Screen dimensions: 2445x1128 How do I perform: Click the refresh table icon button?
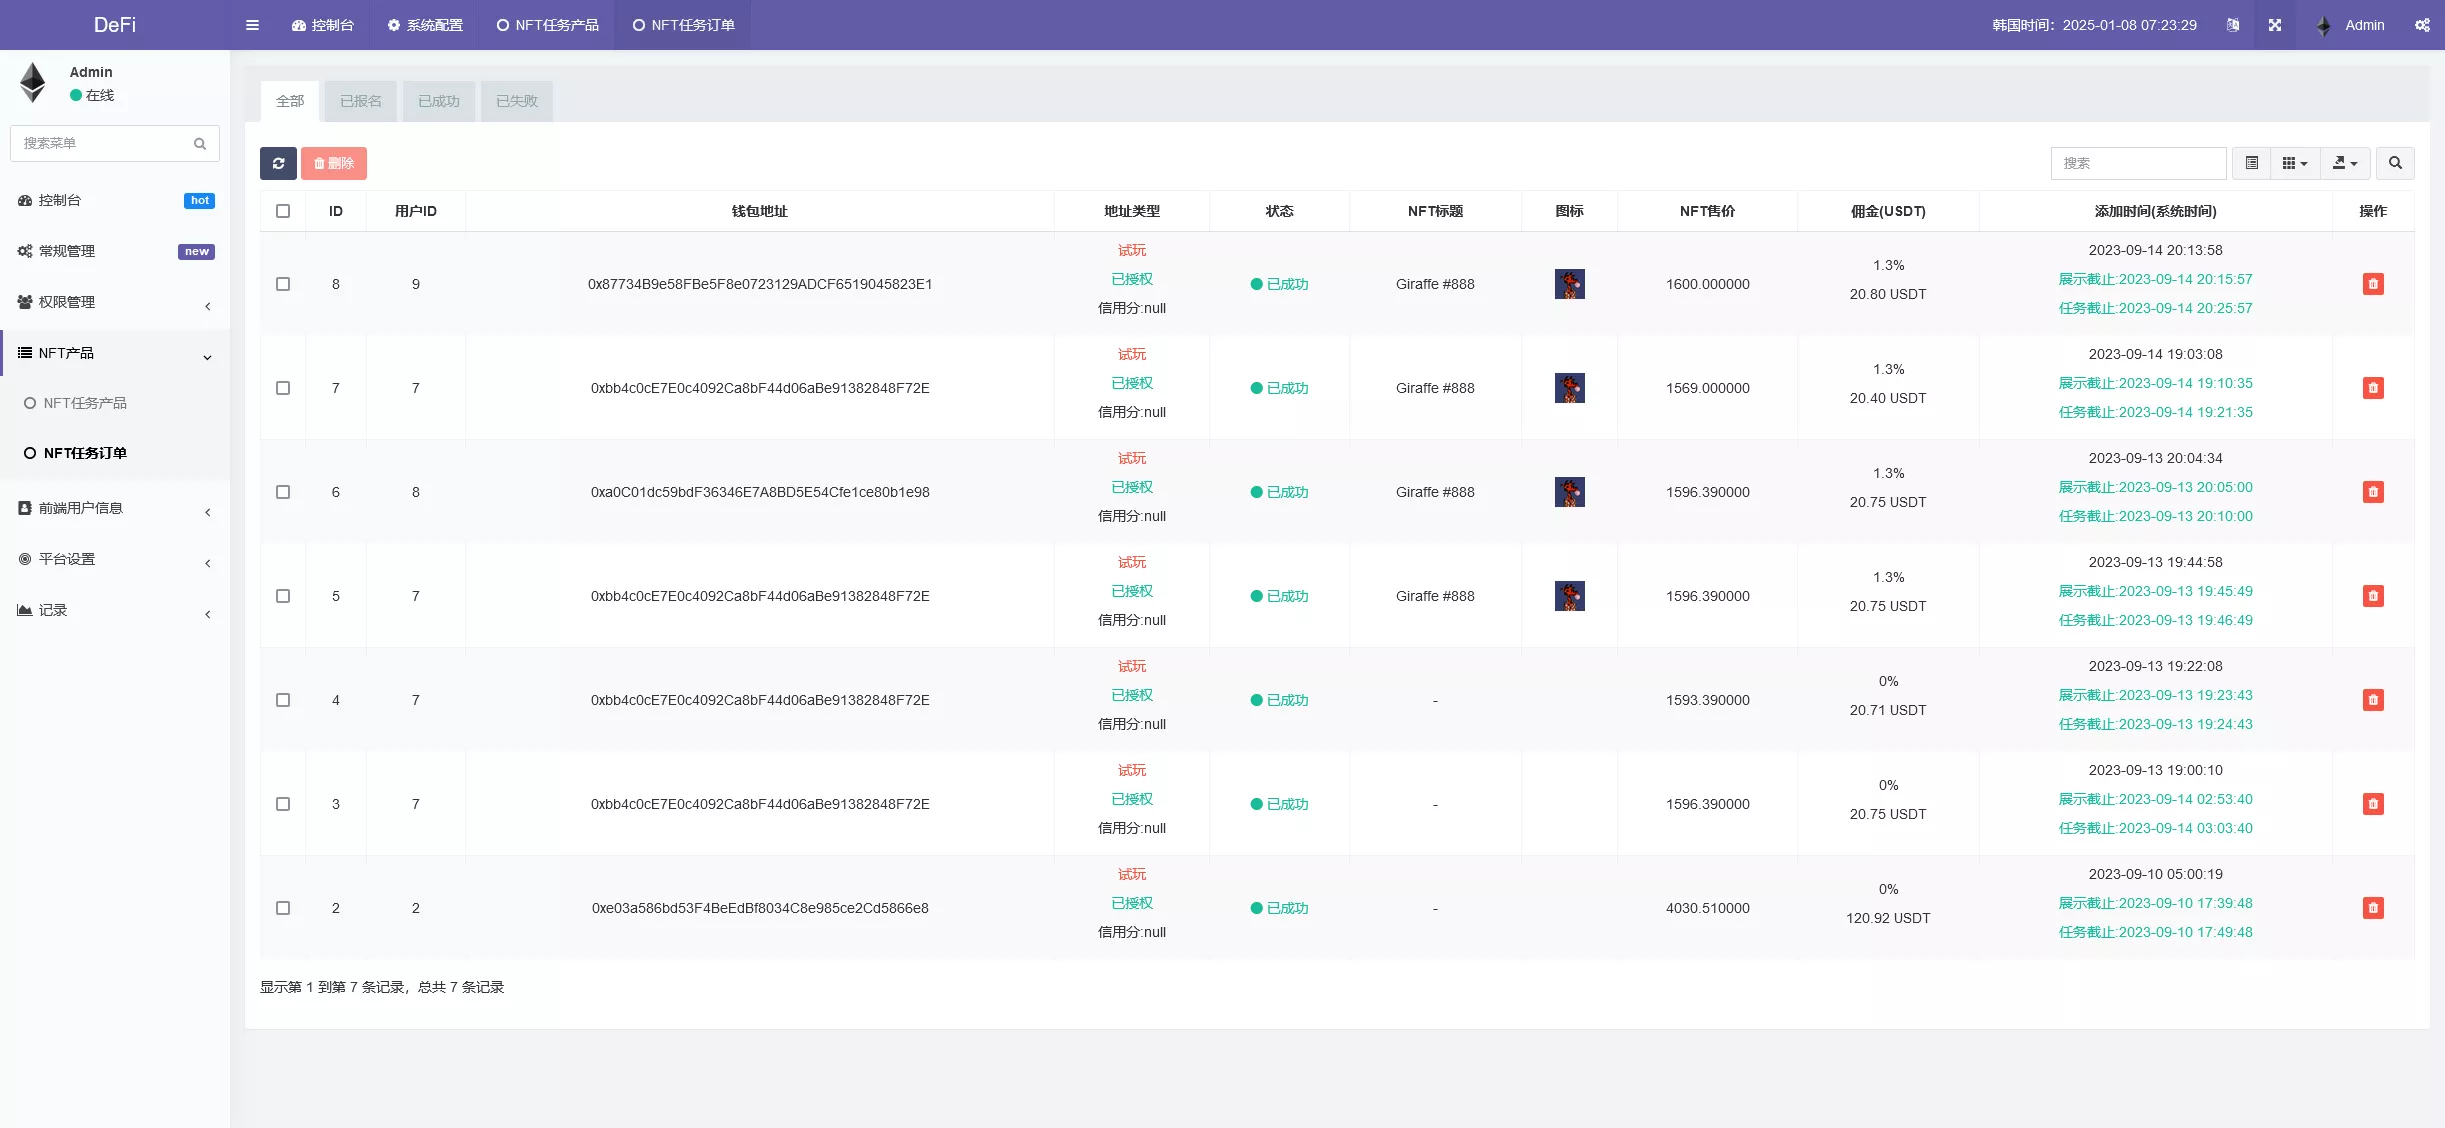pos(278,163)
